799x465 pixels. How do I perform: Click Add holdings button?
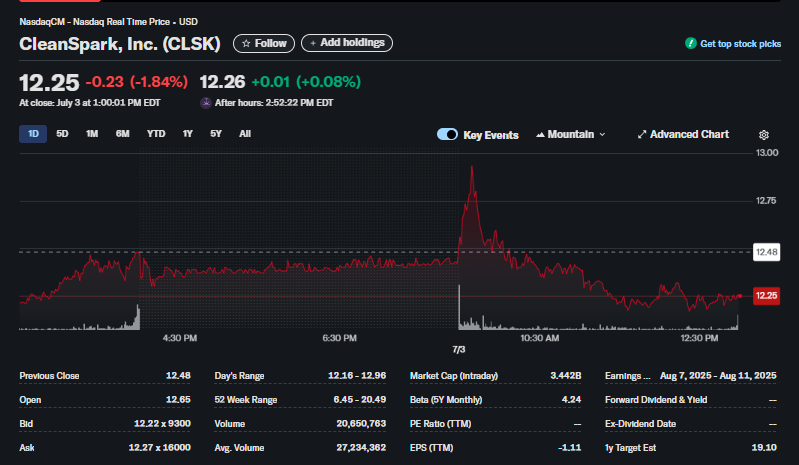pos(347,43)
